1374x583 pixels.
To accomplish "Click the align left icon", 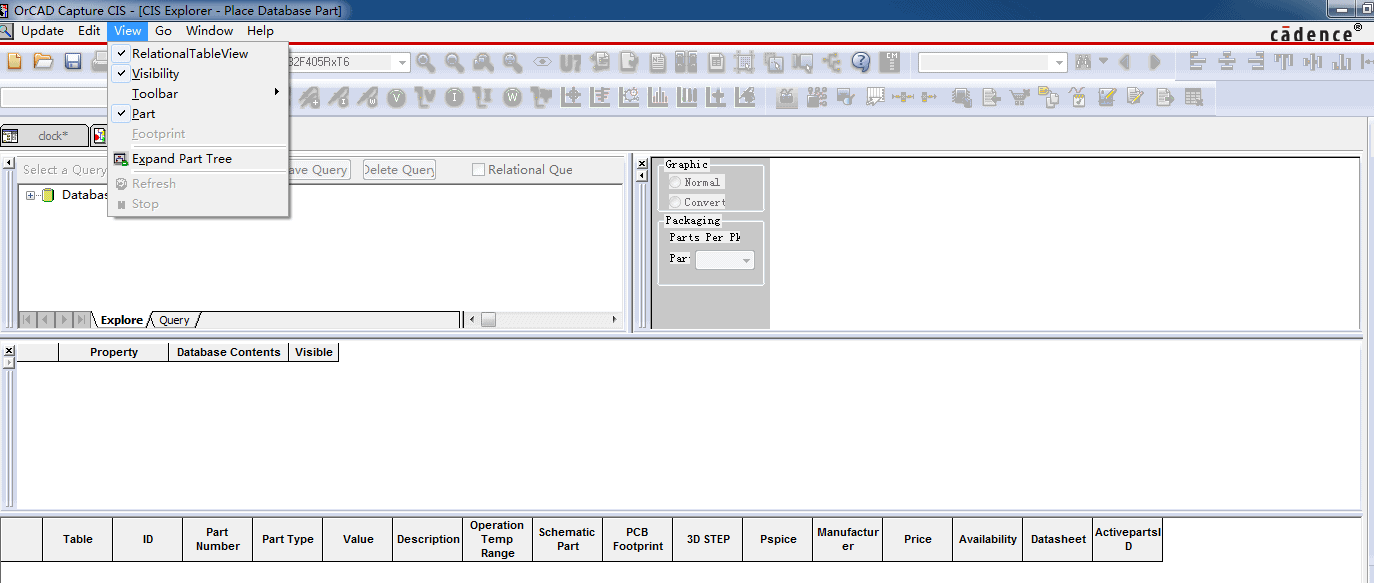I will tap(1198, 62).
